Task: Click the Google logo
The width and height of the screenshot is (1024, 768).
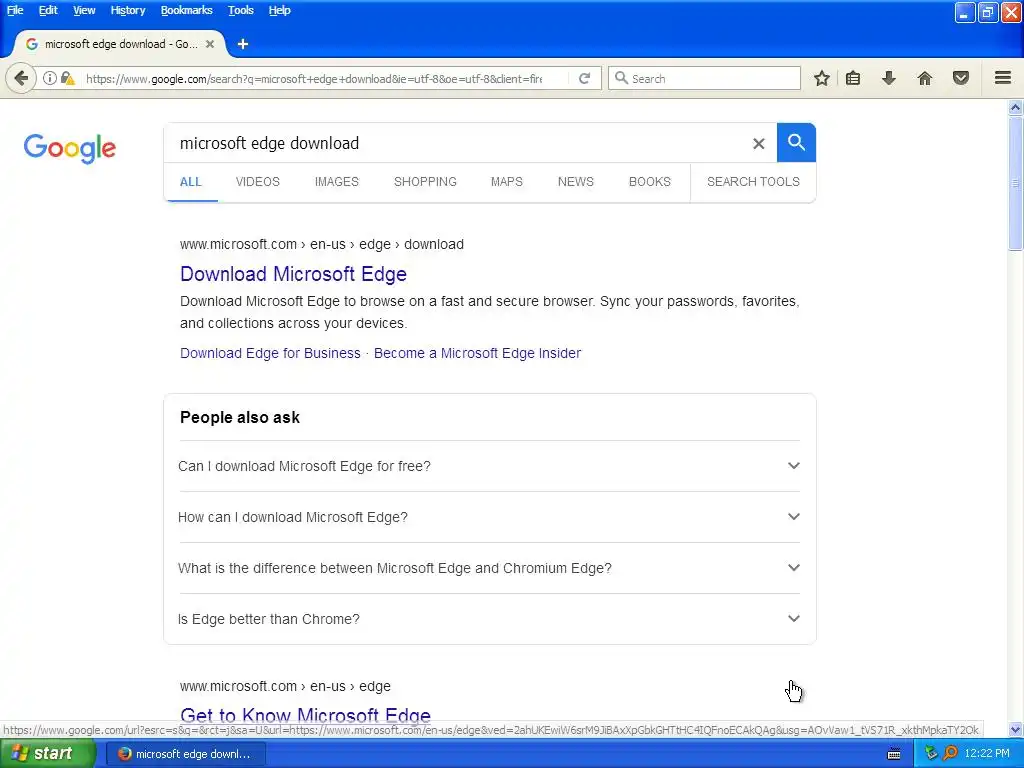Action: pos(69,148)
